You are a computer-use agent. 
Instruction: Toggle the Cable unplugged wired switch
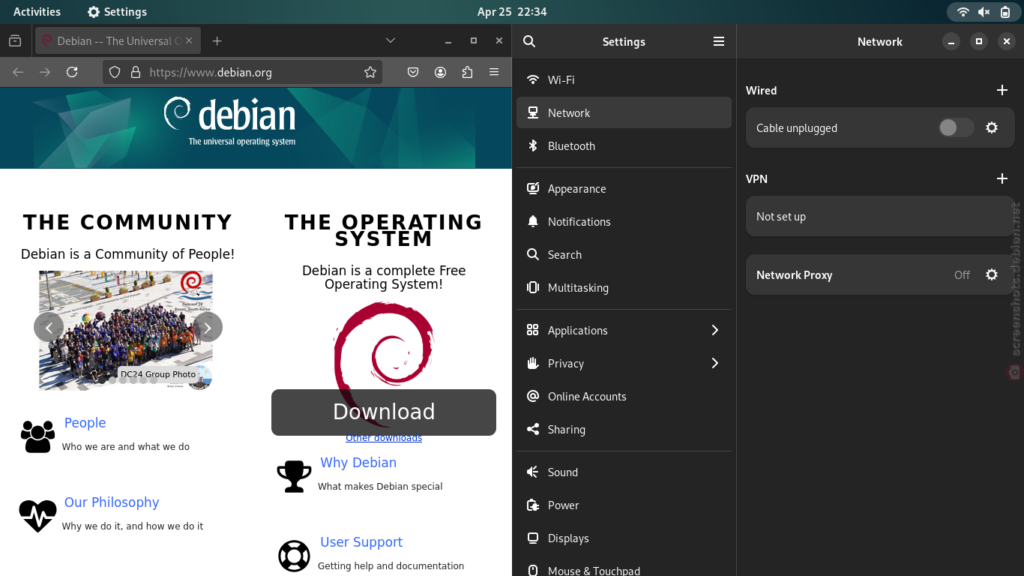coord(955,127)
